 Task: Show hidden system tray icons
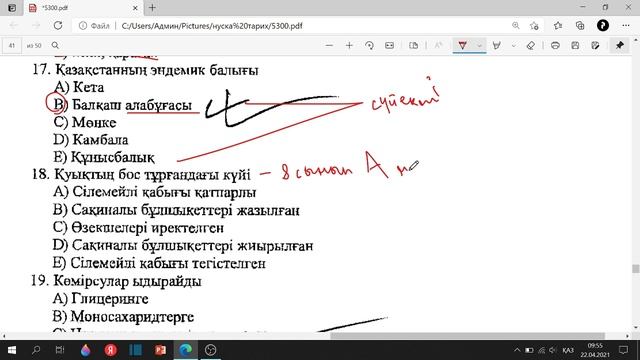point(517,350)
